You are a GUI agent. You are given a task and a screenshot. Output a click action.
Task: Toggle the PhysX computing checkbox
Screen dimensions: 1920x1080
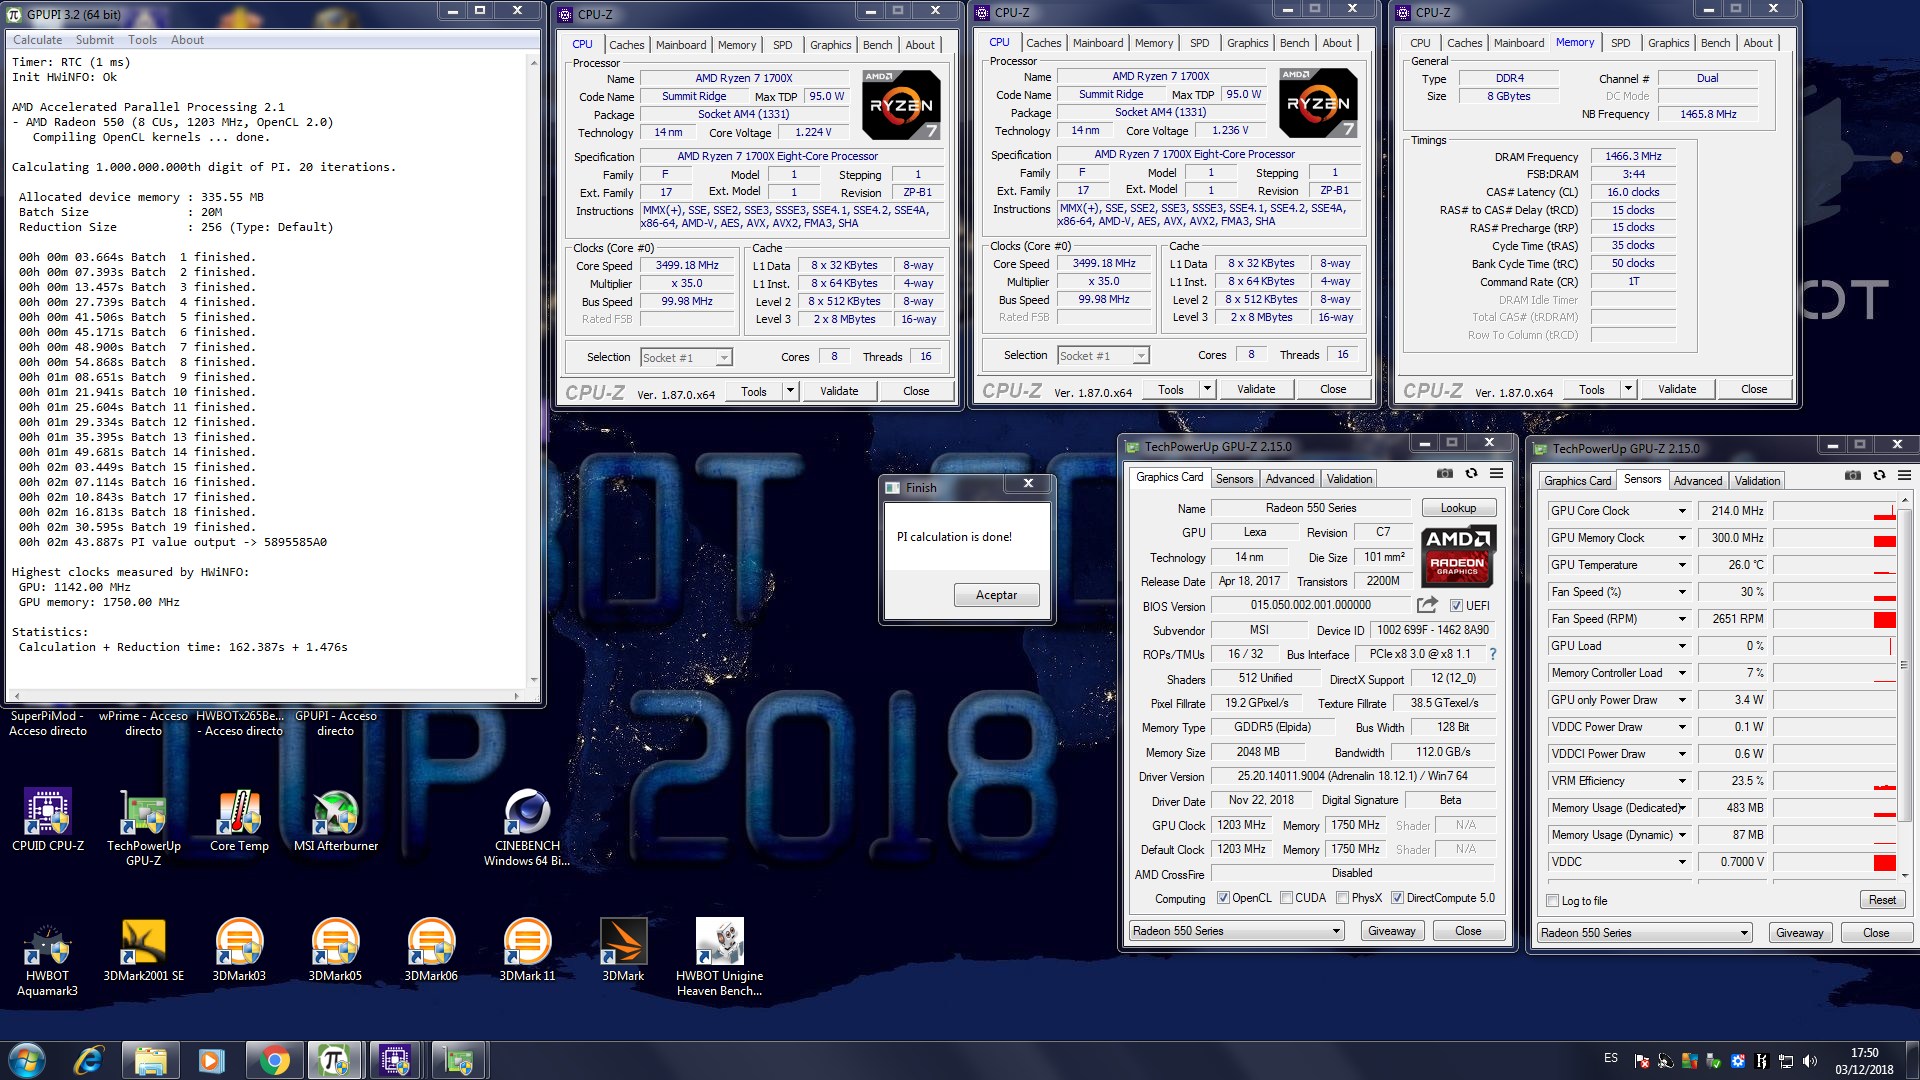(x=1342, y=898)
